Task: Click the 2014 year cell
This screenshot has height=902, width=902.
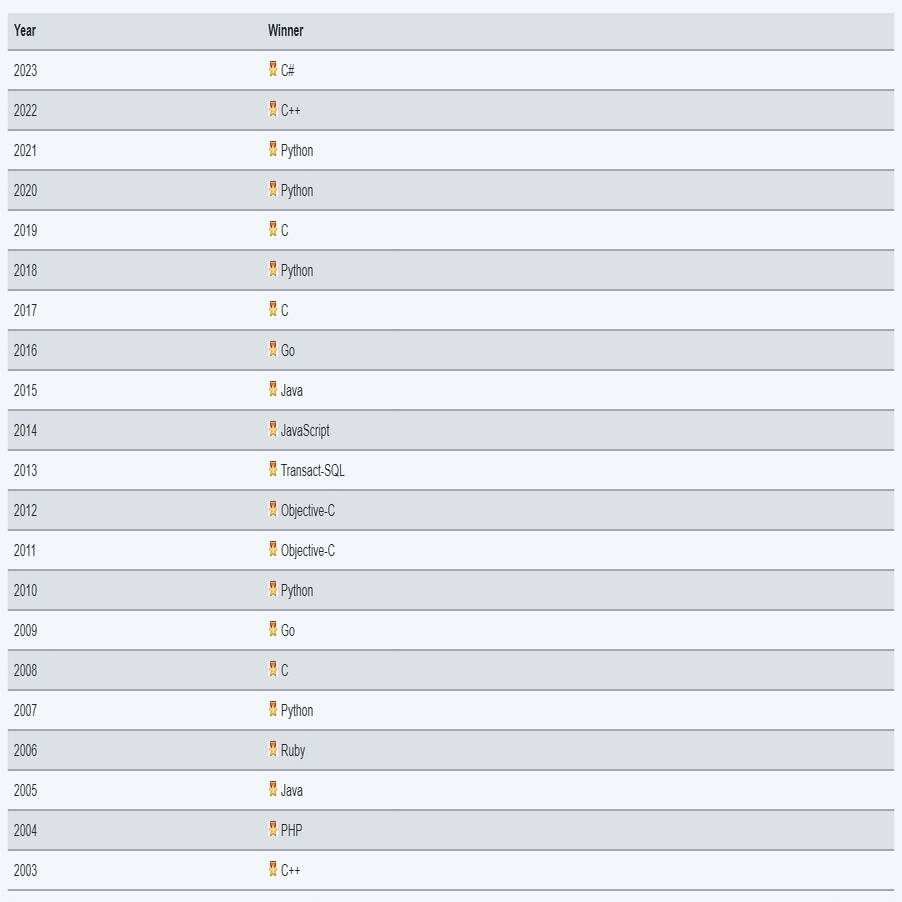Action: click(25, 430)
